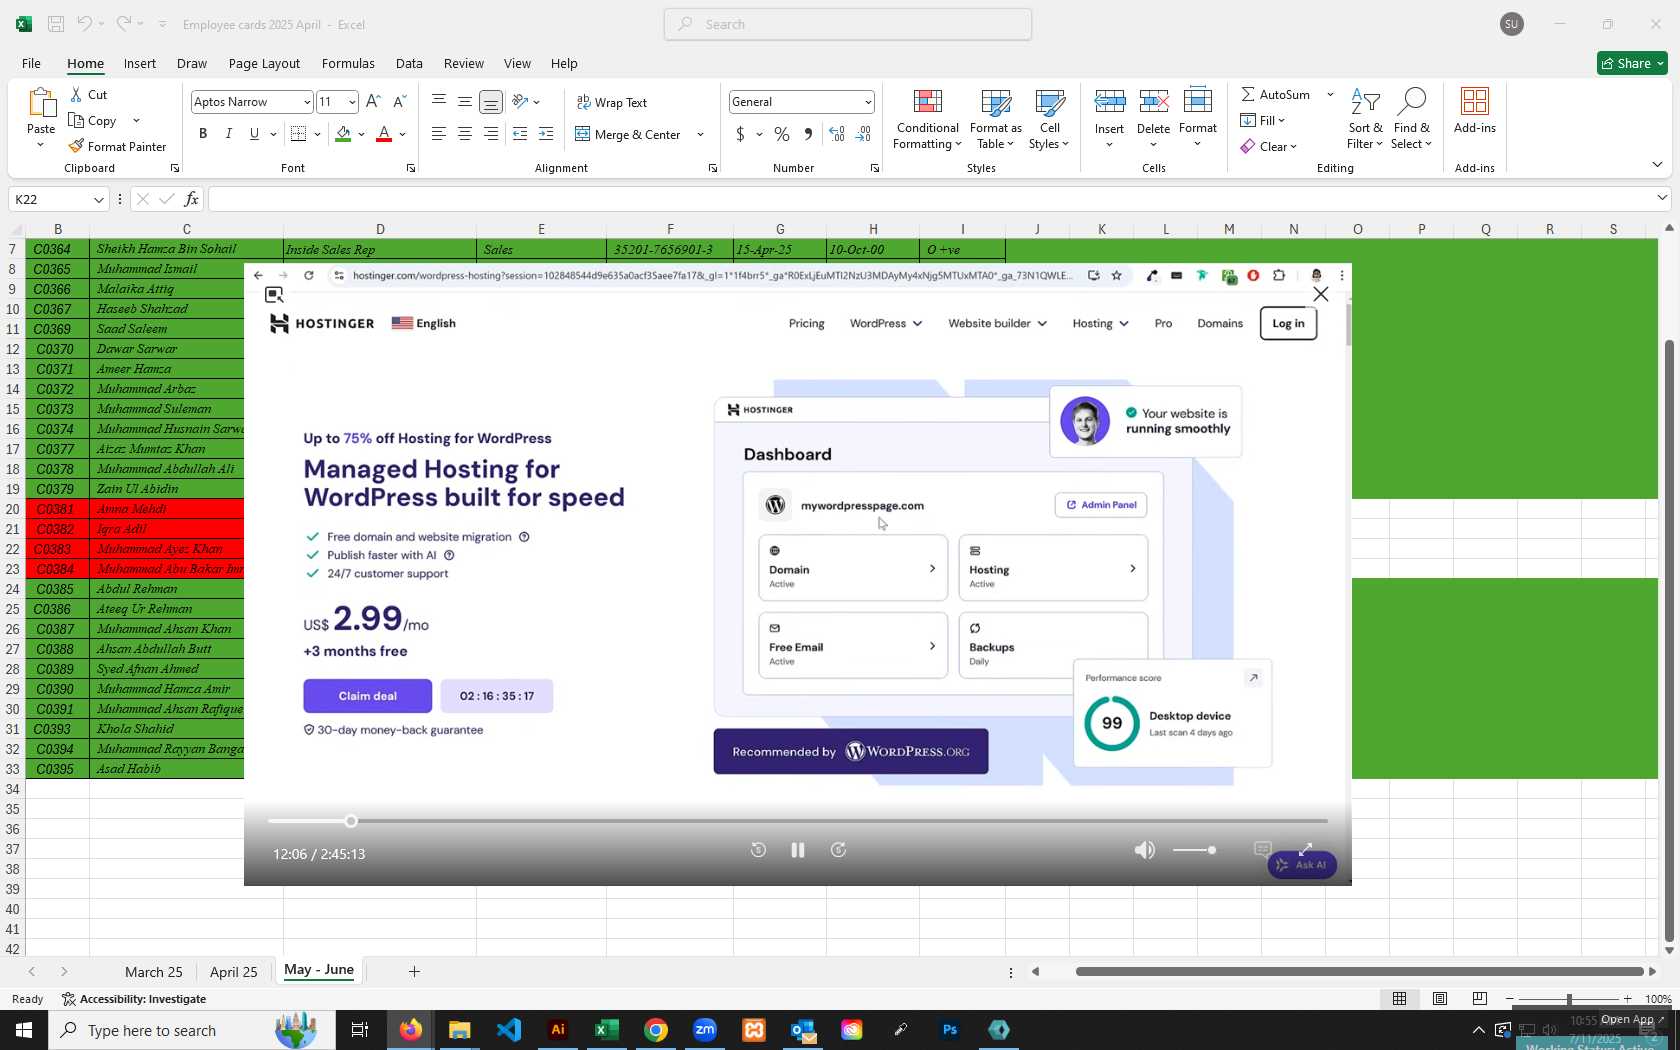Select Format Painter brush
Viewport: 1680px width, 1050px height.
tap(117, 146)
